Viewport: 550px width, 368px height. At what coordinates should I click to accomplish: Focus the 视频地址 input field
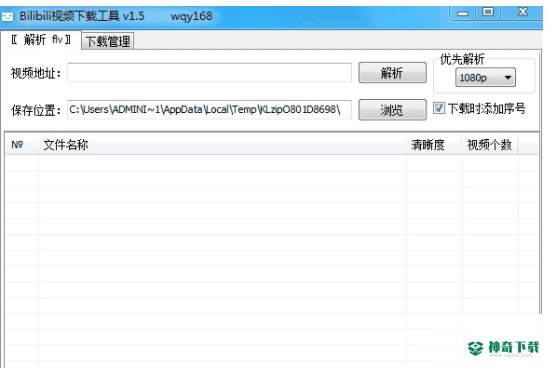pos(209,73)
